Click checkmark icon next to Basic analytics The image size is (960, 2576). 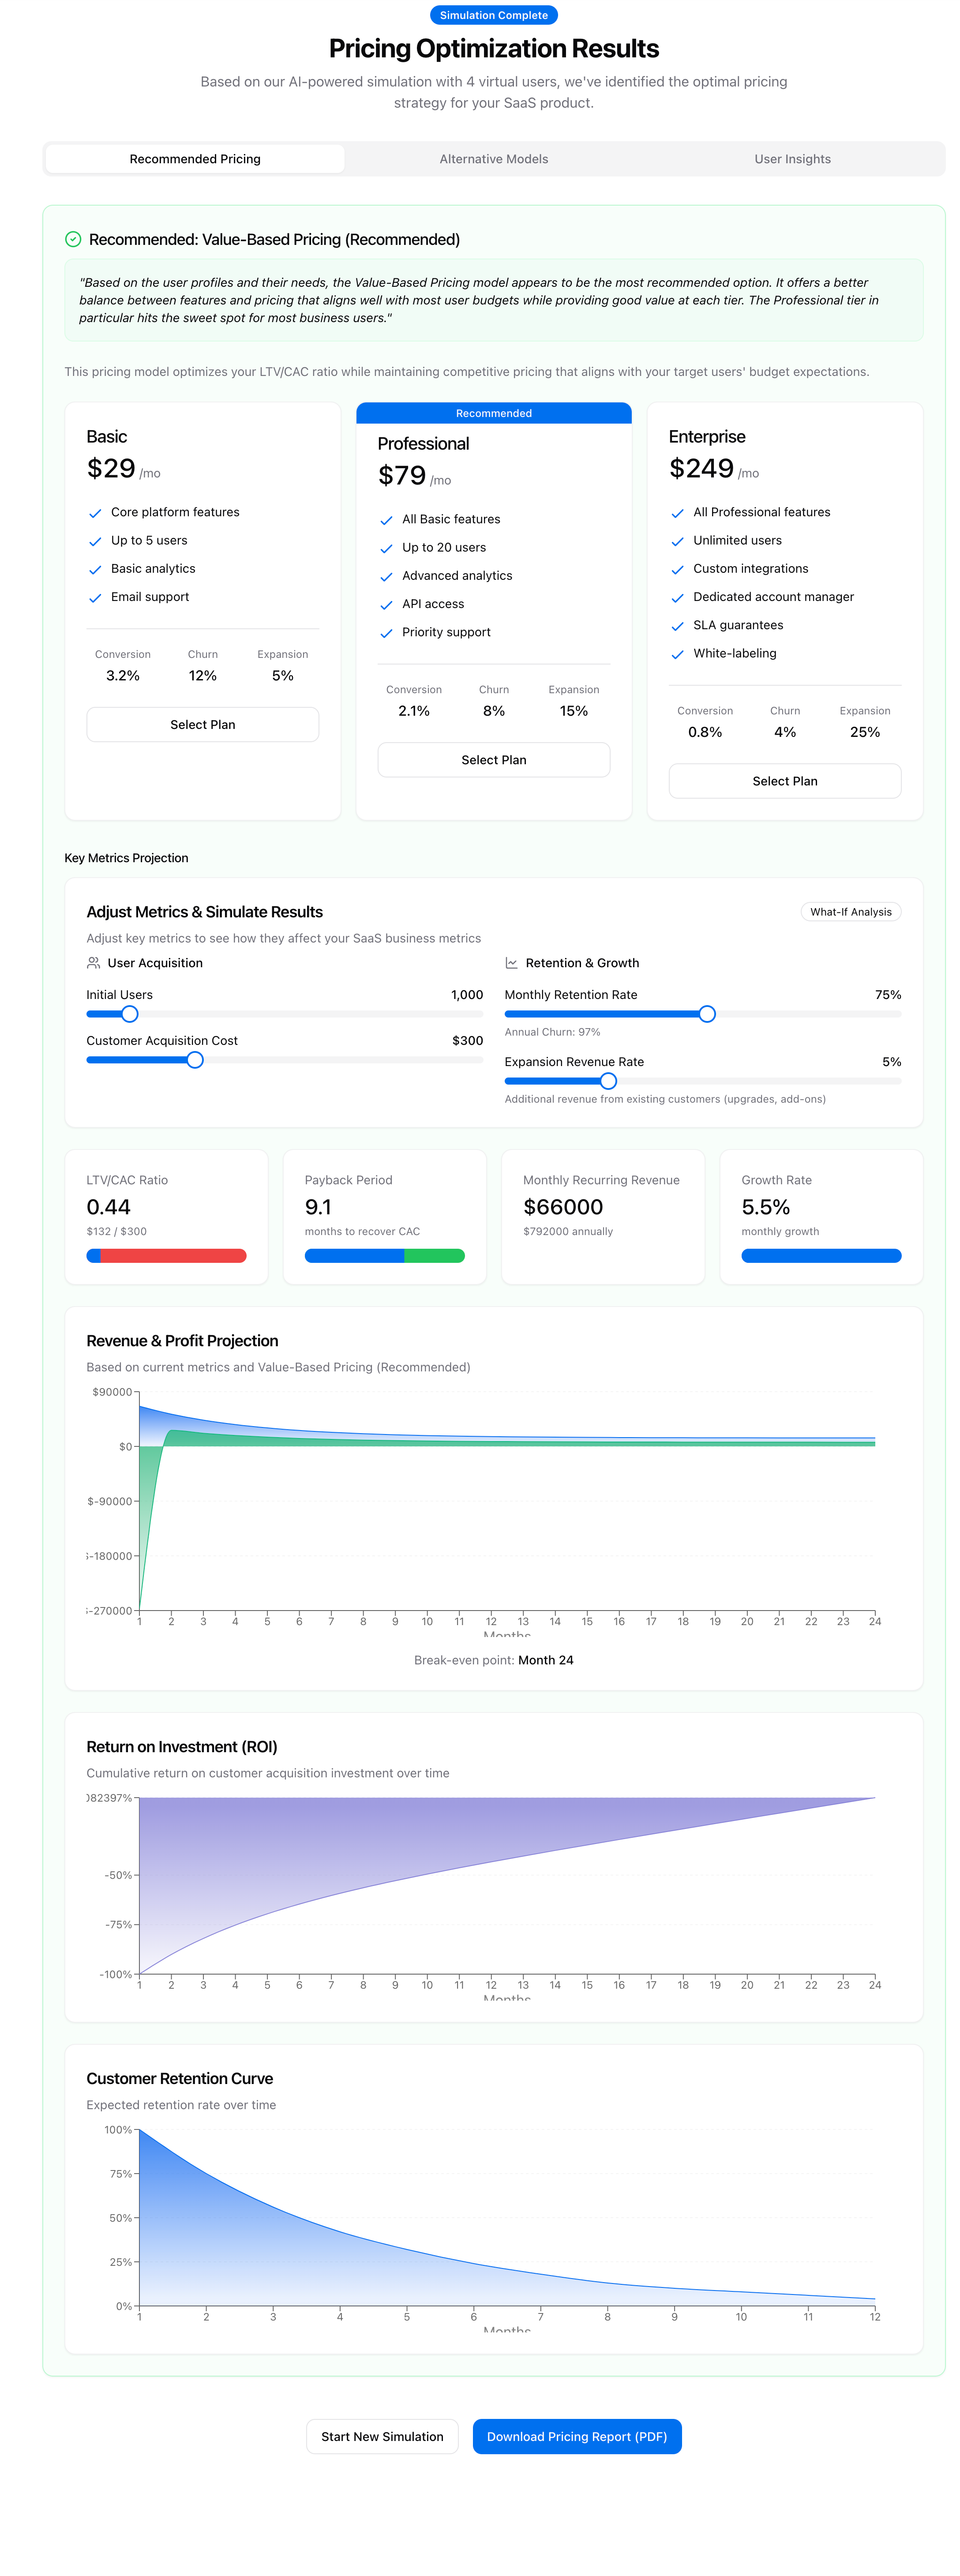[95, 569]
